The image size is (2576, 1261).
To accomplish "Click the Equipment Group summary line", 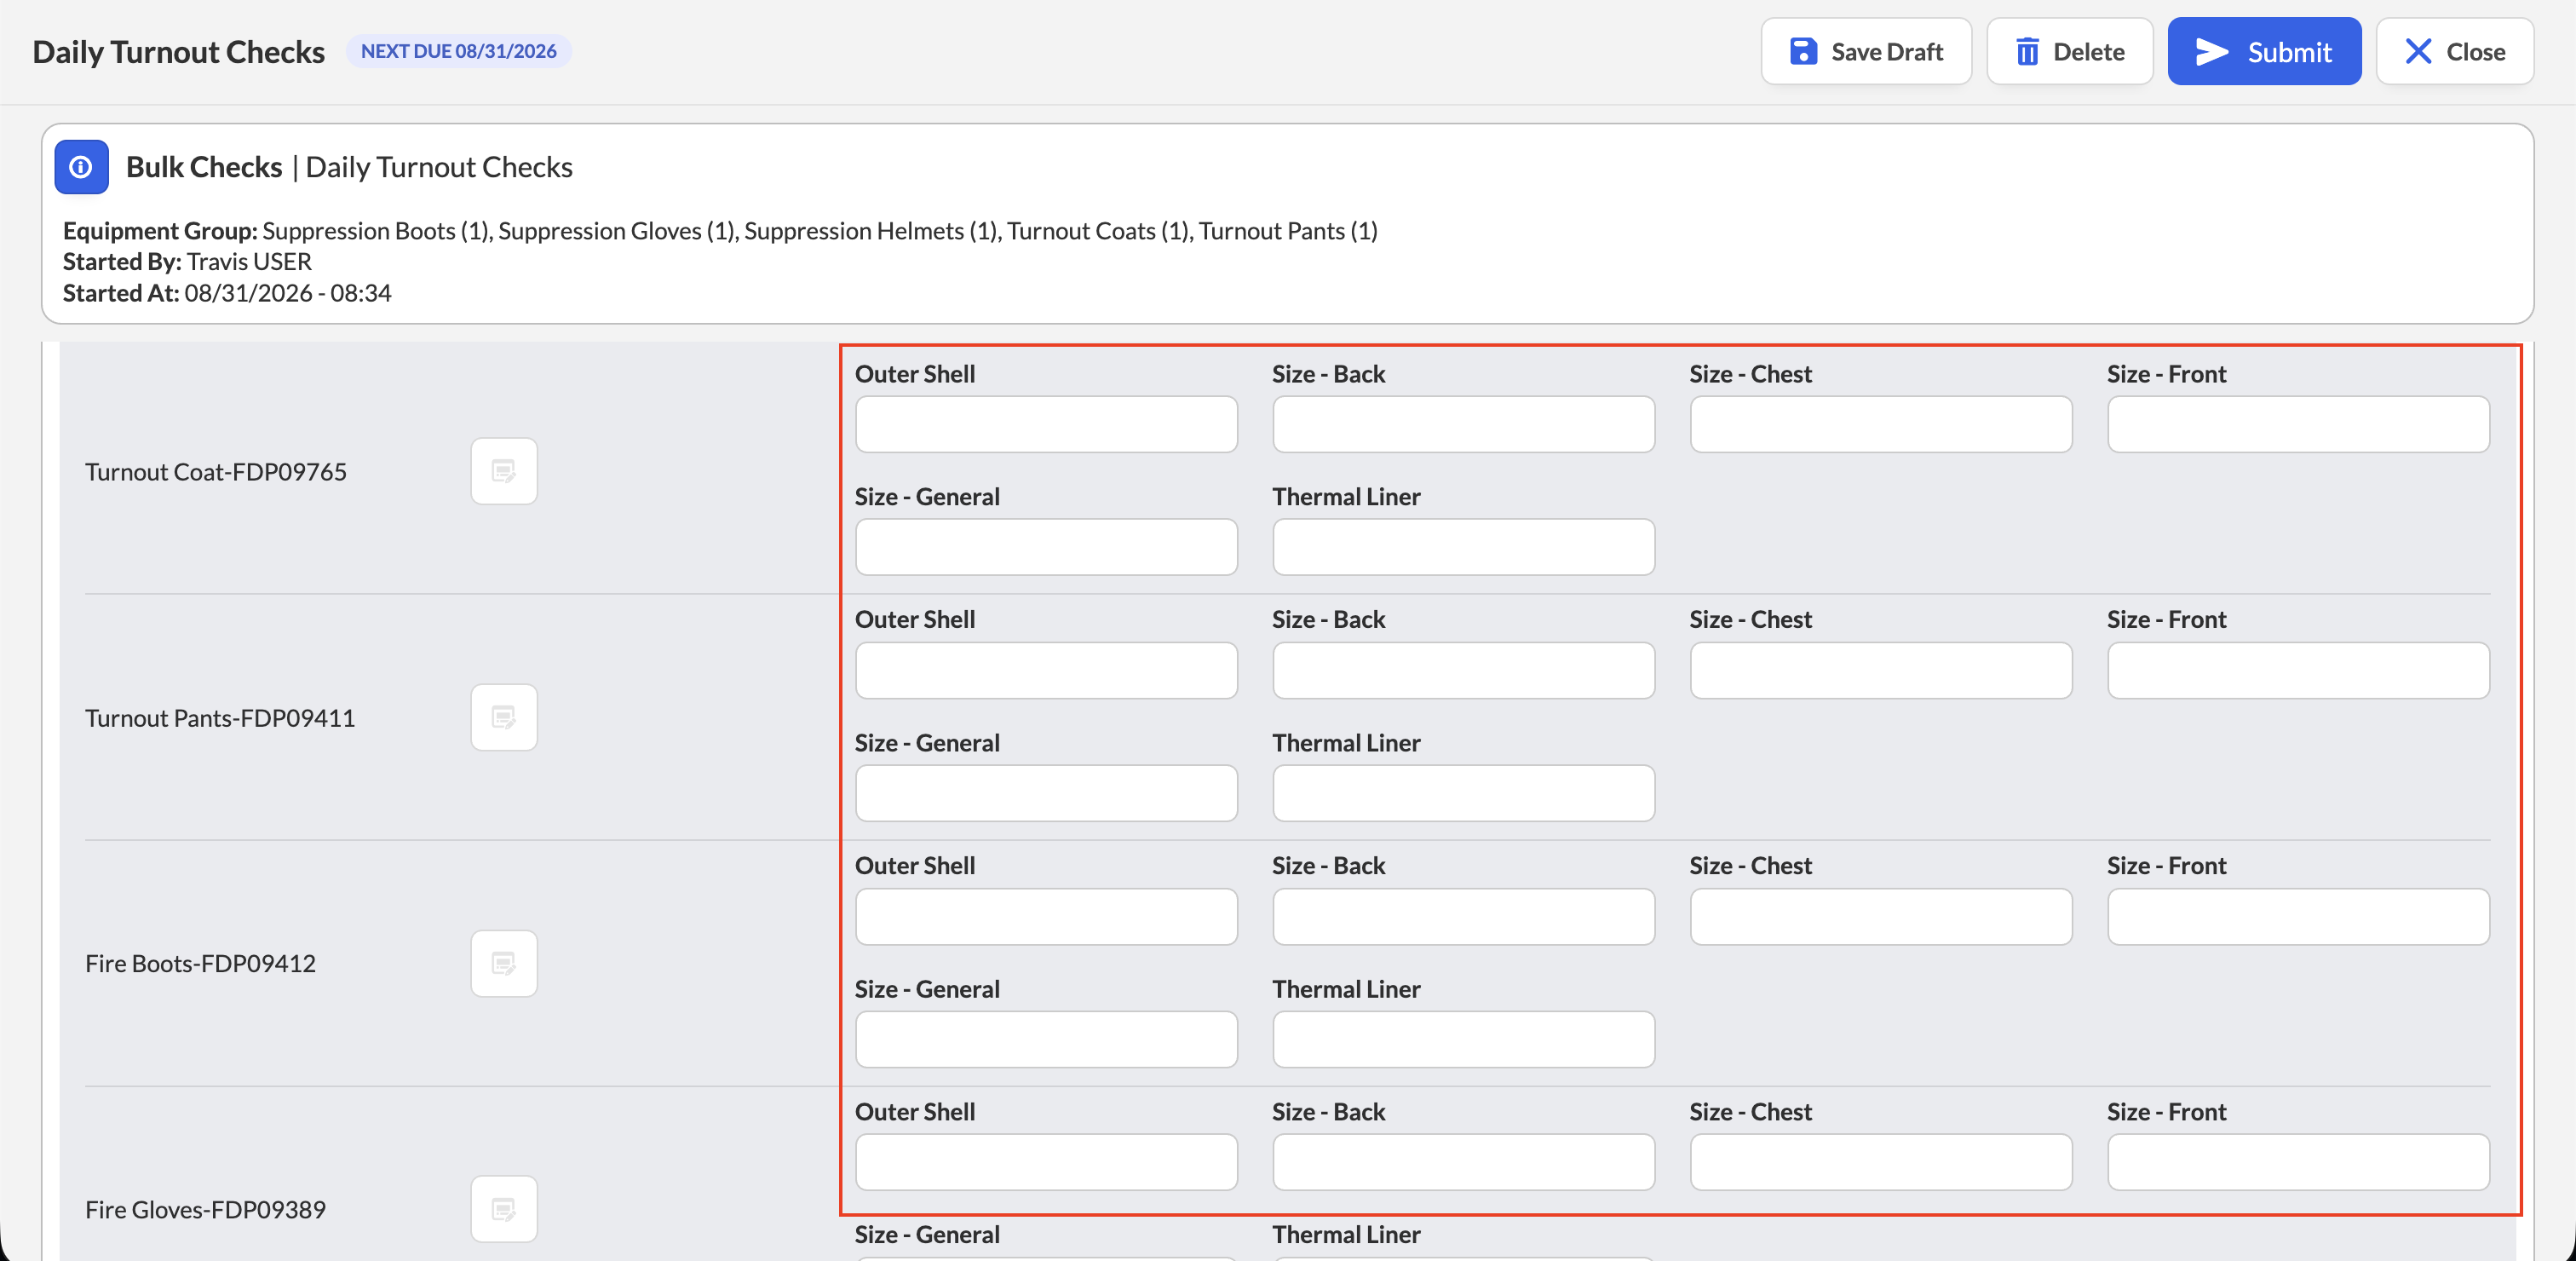I will click(720, 231).
